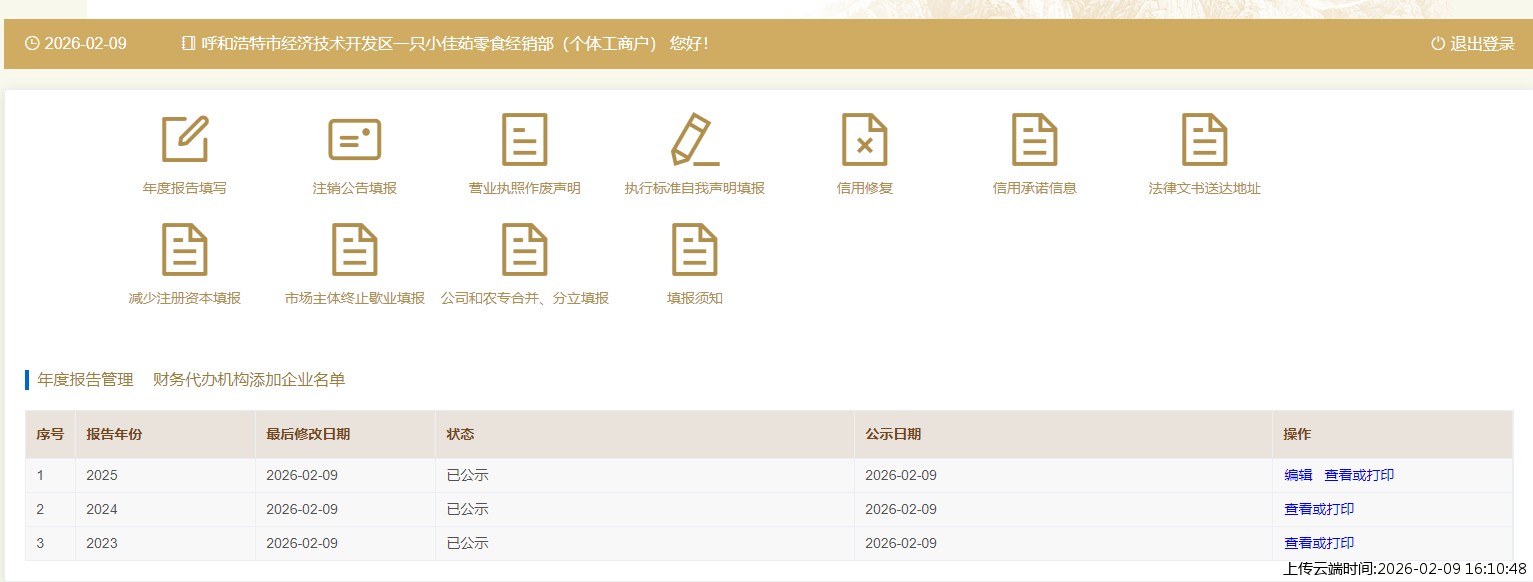Click 查看或打印 for the 2023 report
This screenshot has height=582, width=1533.
click(x=1319, y=543)
